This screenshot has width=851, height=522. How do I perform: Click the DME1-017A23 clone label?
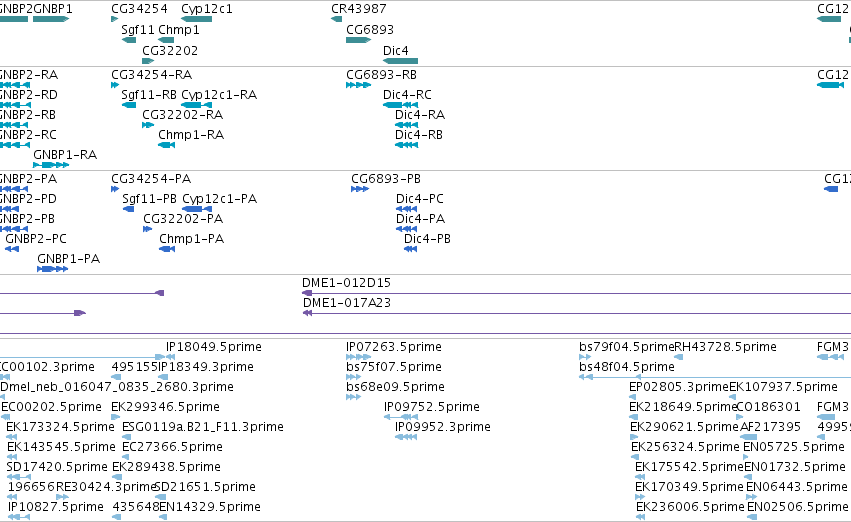tap(347, 303)
